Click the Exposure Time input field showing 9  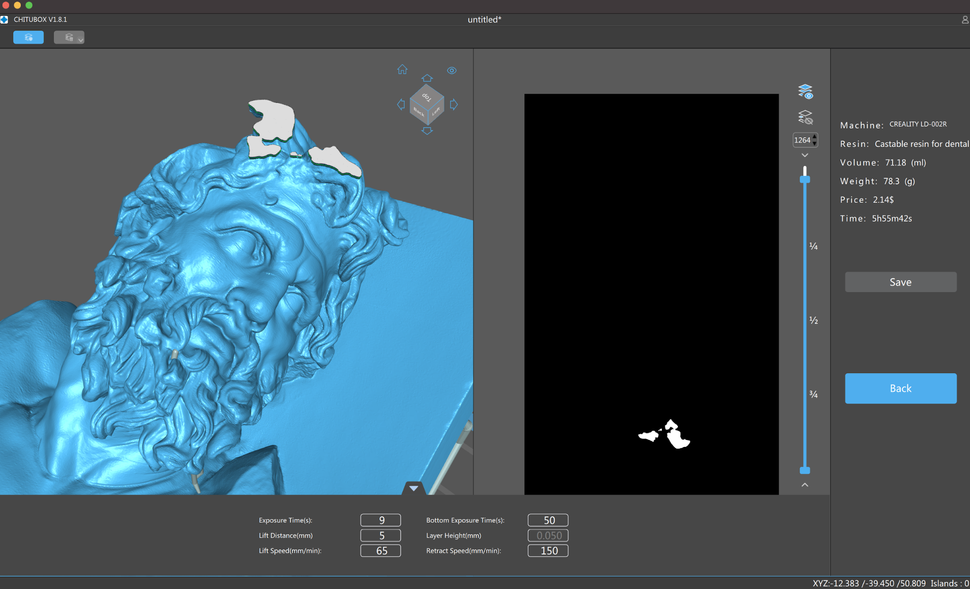point(380,520)
